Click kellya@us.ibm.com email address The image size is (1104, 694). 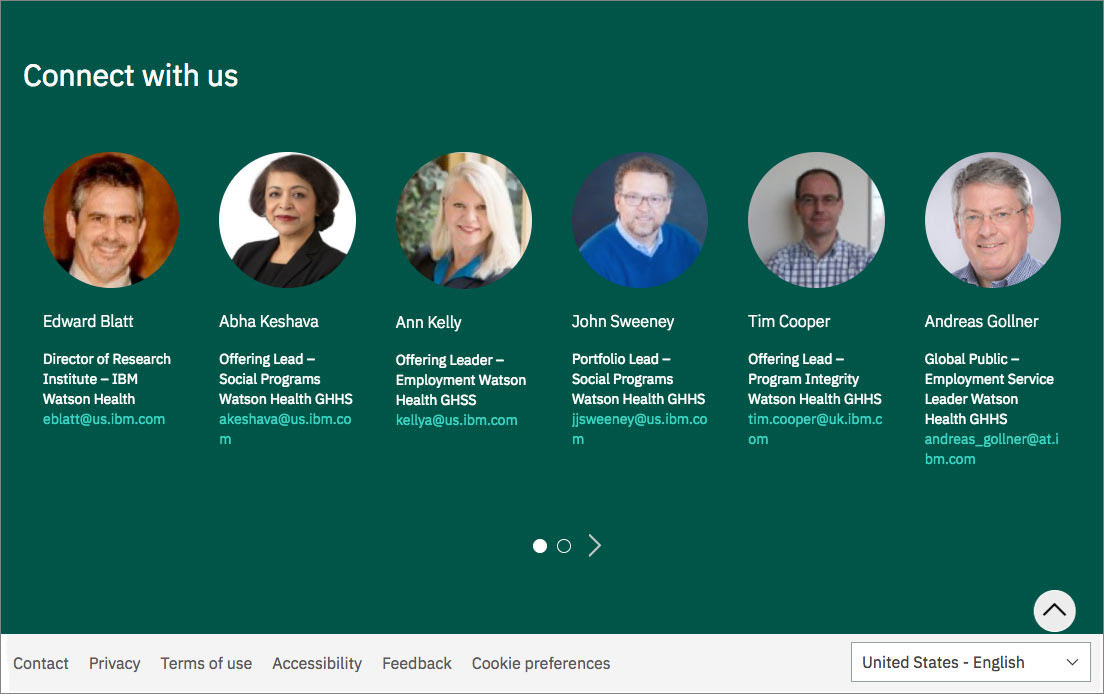click(456, 420)
